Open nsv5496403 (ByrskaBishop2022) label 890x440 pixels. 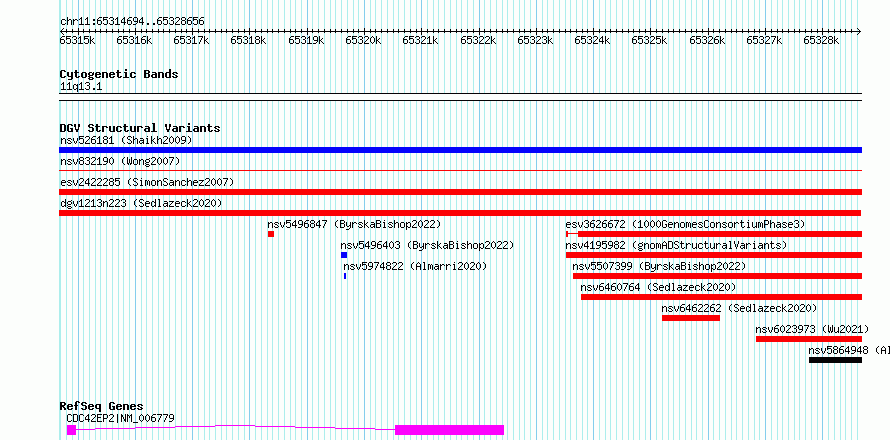[x=427, y=245]
